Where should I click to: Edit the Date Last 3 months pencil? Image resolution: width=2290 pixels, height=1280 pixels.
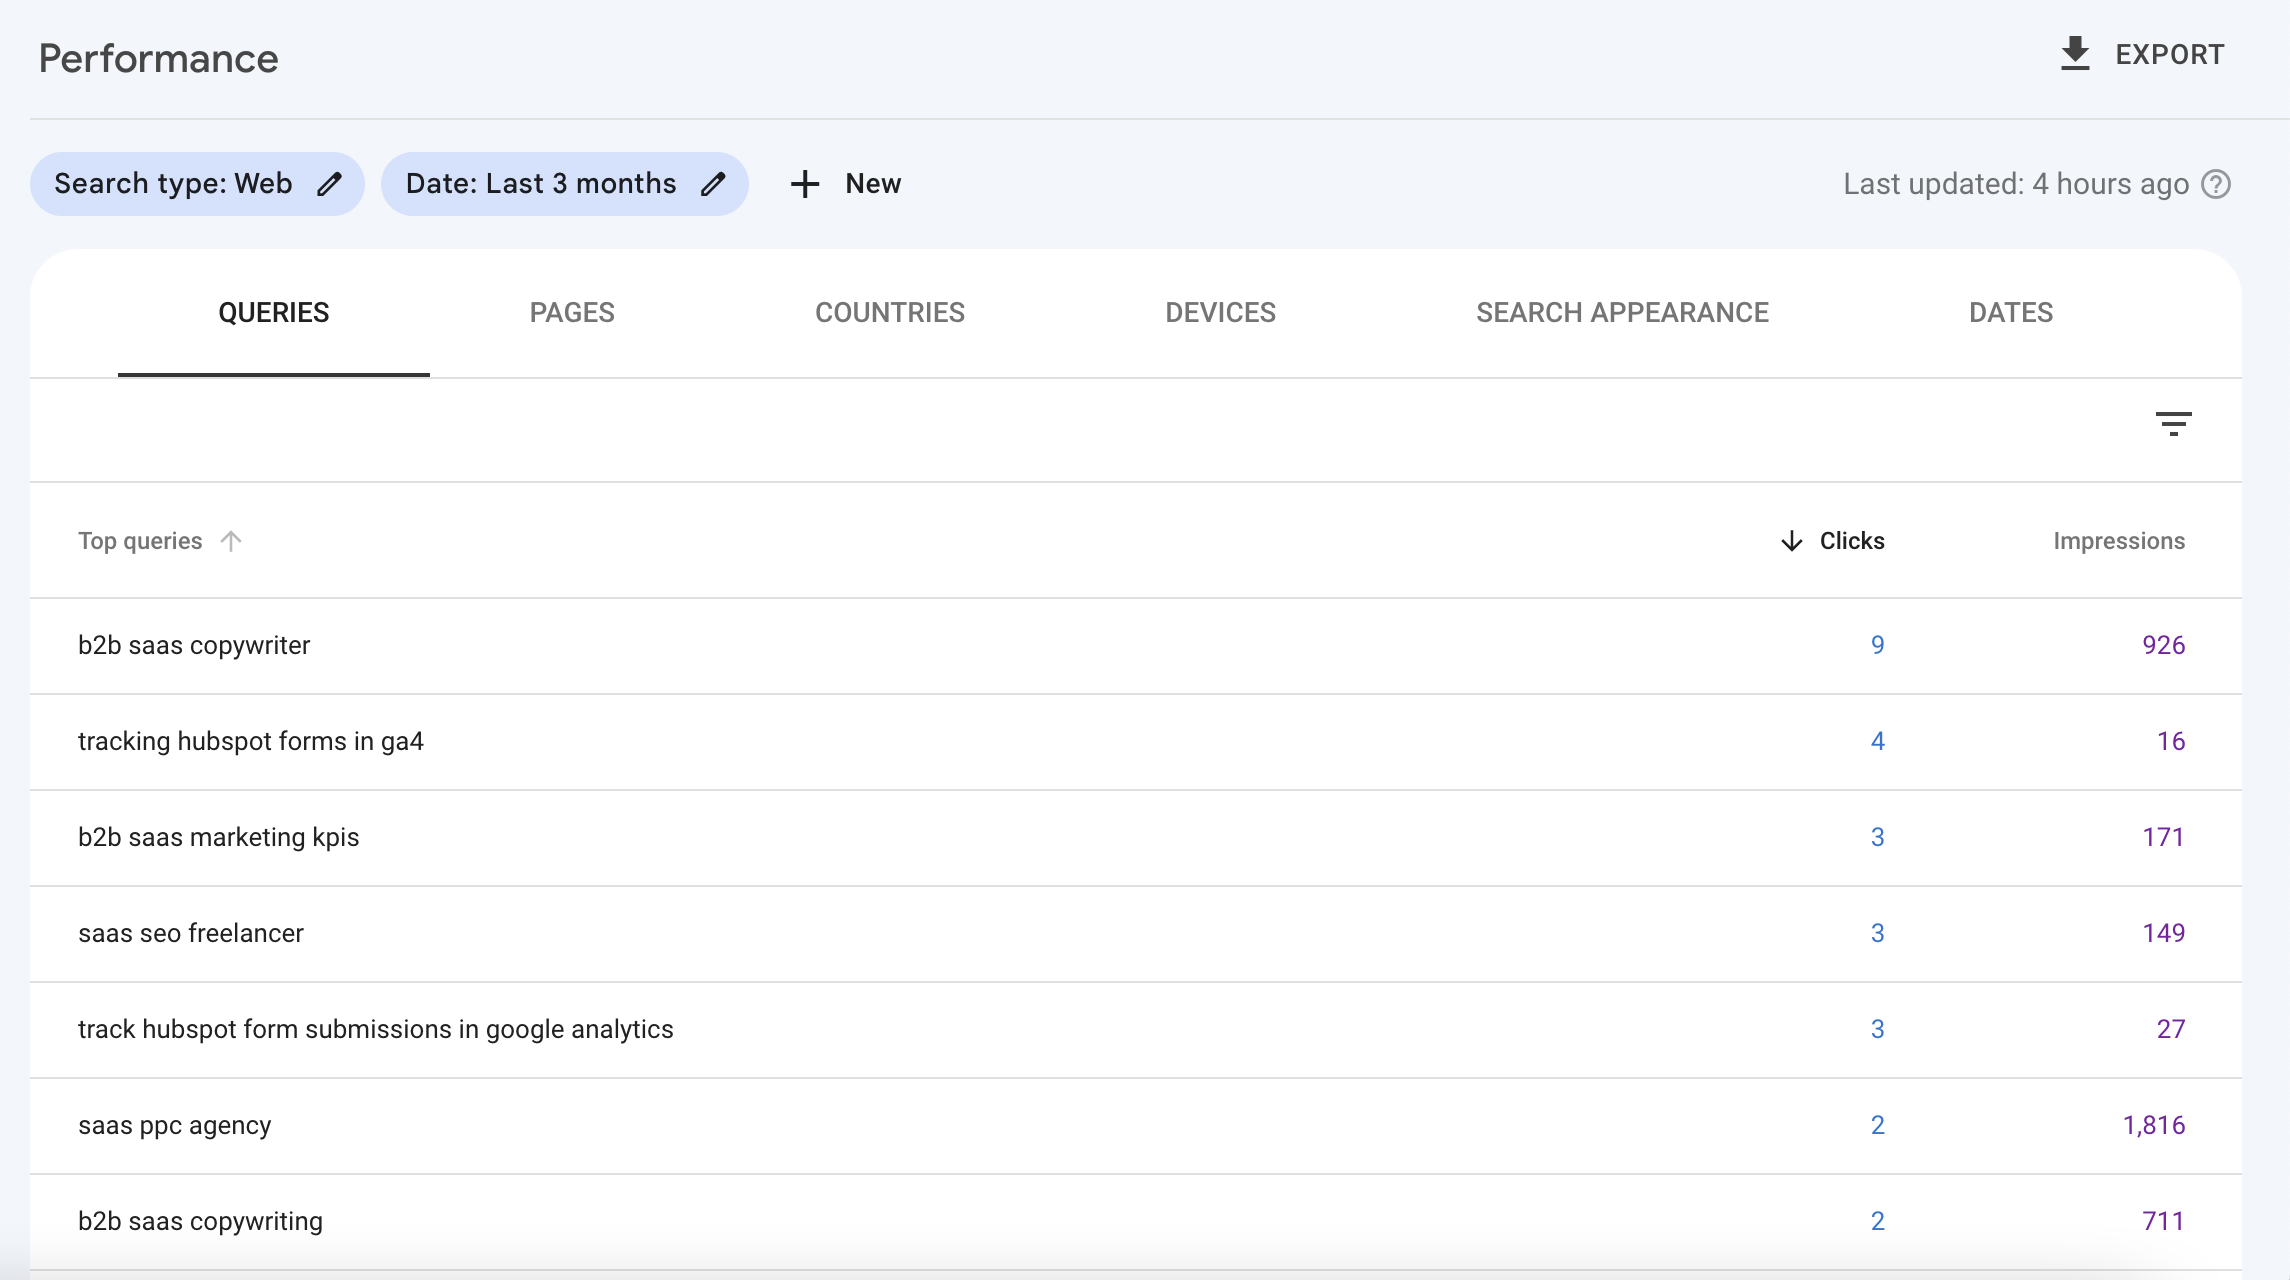click(x=713, y=184)
